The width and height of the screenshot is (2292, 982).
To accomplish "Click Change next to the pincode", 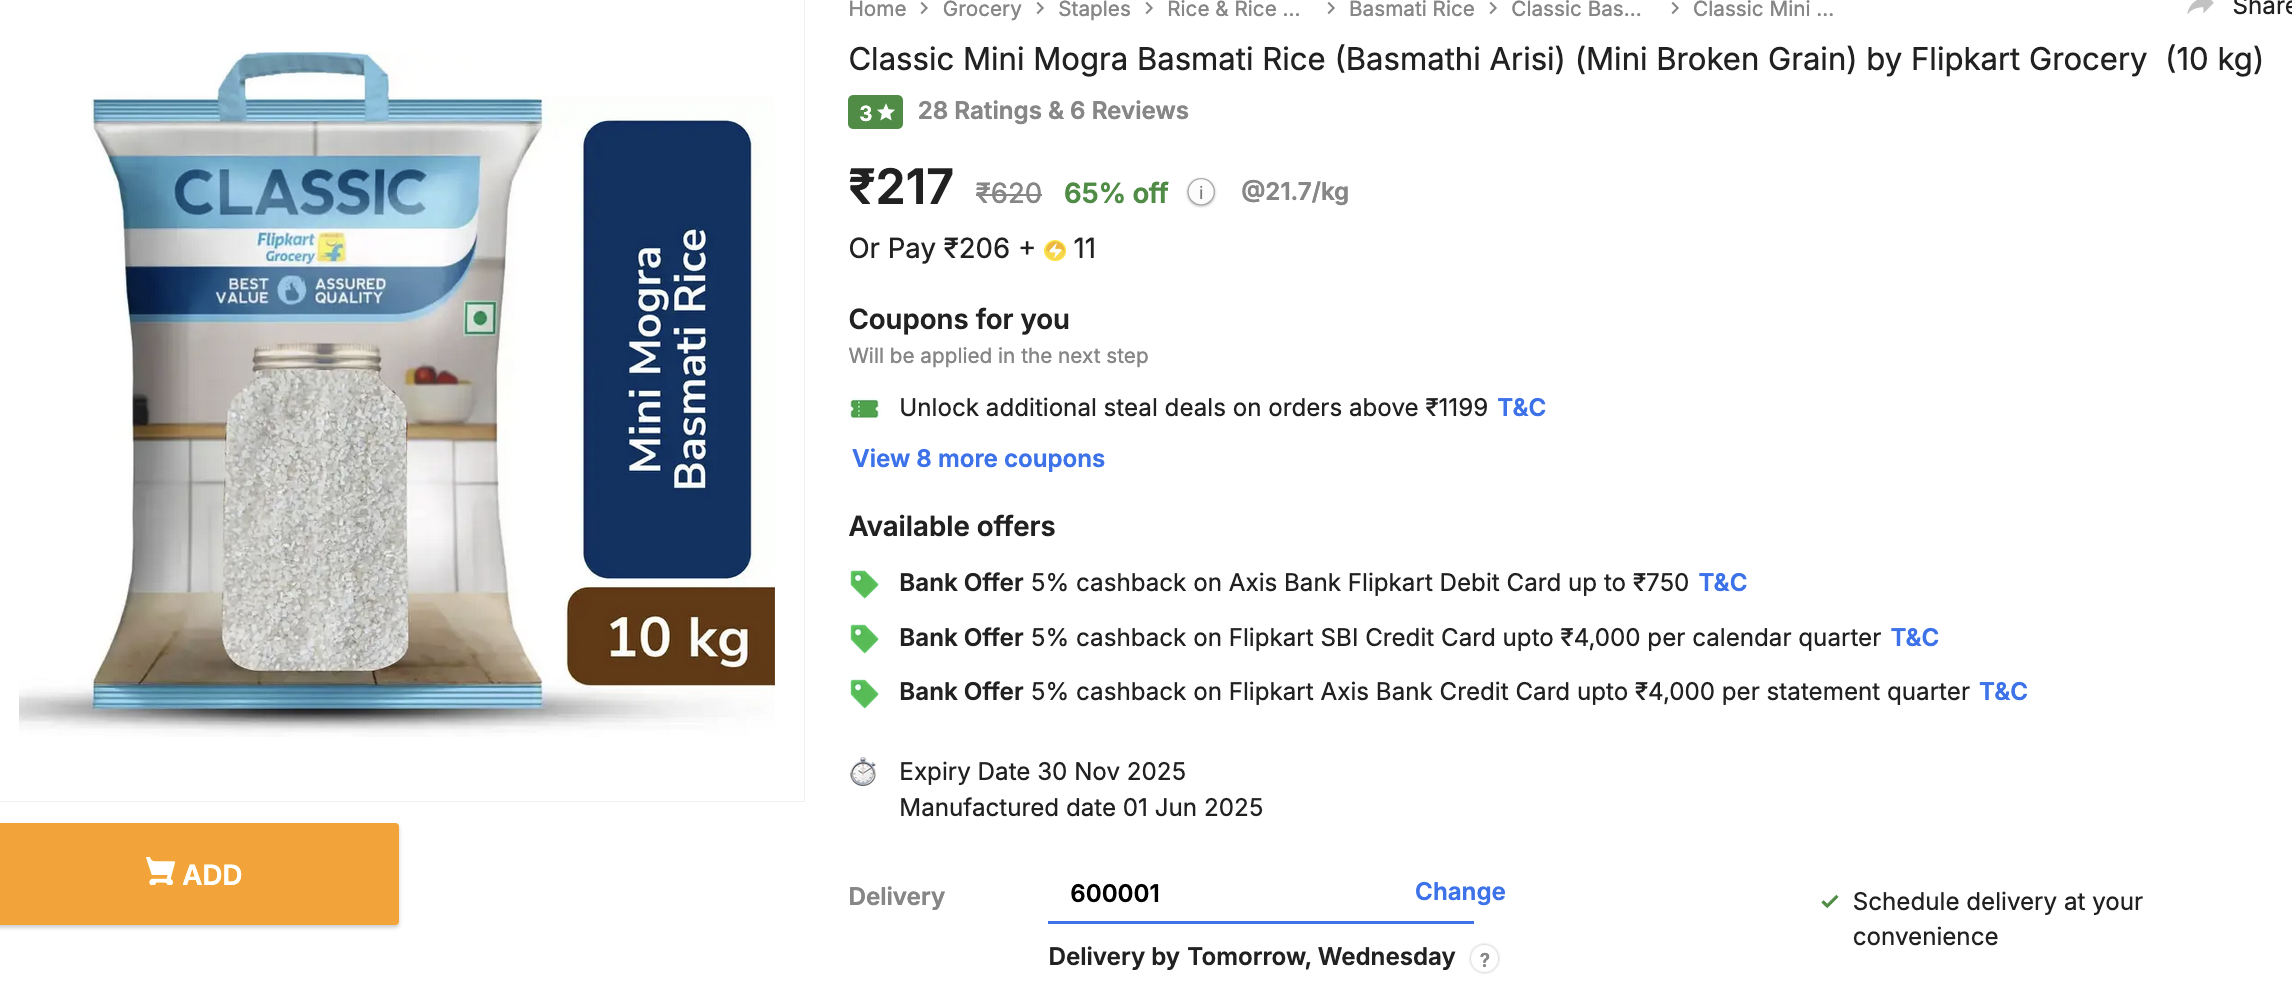I will (1459, 892).
